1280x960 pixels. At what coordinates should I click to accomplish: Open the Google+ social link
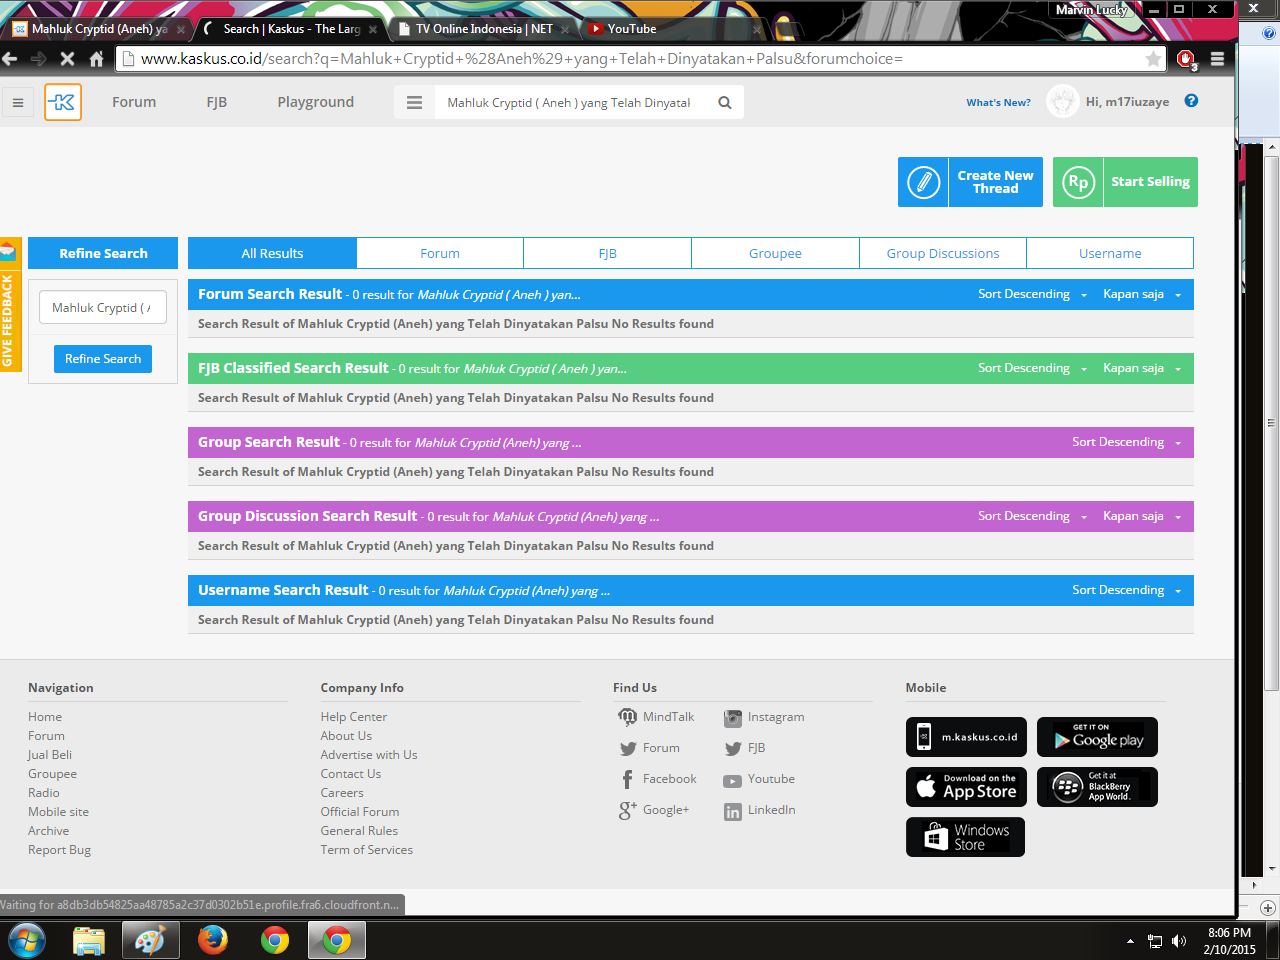click(654, 810)
